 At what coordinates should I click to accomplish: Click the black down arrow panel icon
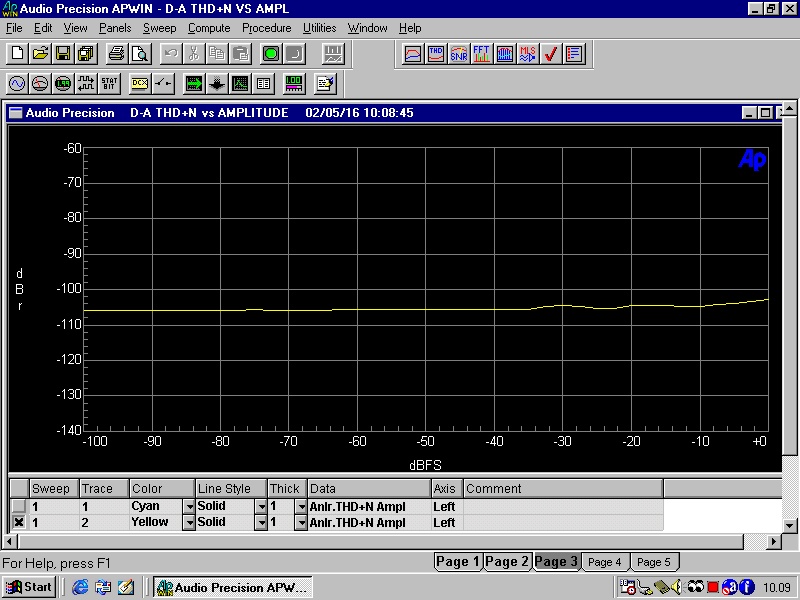[x=217, y=84]
